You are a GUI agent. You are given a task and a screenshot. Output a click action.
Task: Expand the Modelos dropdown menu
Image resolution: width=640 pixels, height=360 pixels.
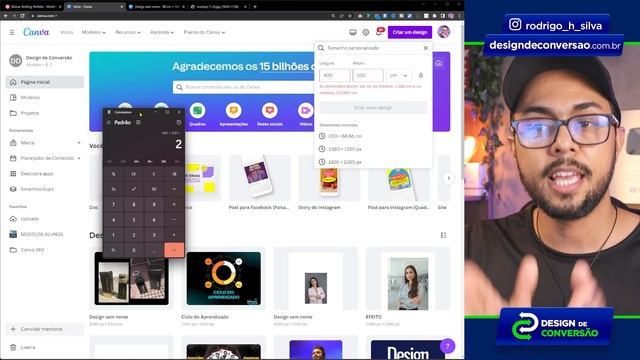(x=93, y=32)
